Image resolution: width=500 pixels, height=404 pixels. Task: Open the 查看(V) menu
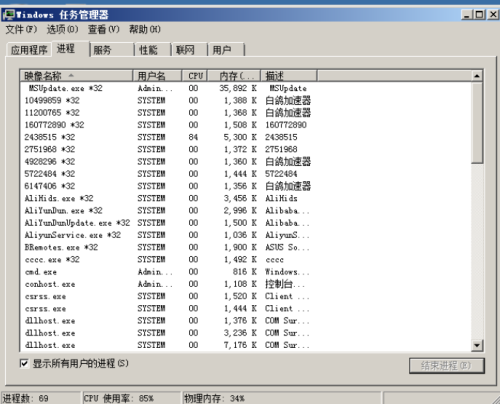coord(103,29)
